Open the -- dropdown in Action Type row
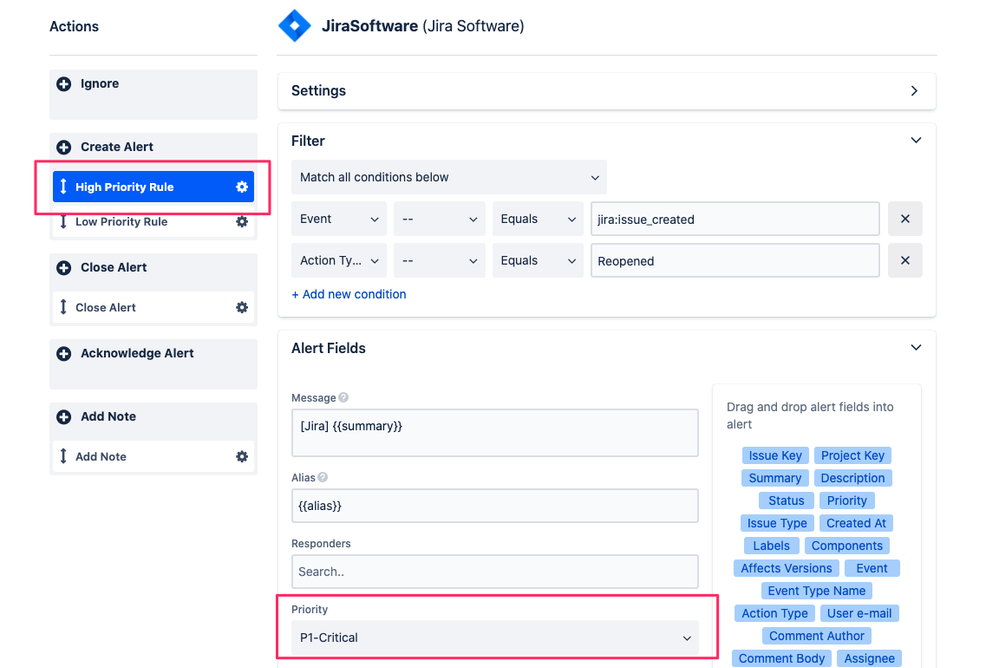 (x=440, y=261)
